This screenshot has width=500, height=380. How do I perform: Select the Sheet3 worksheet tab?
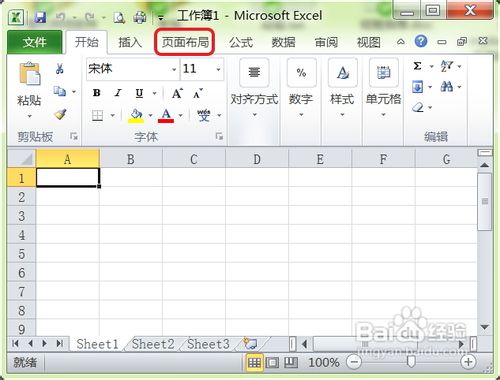point(208,344)
